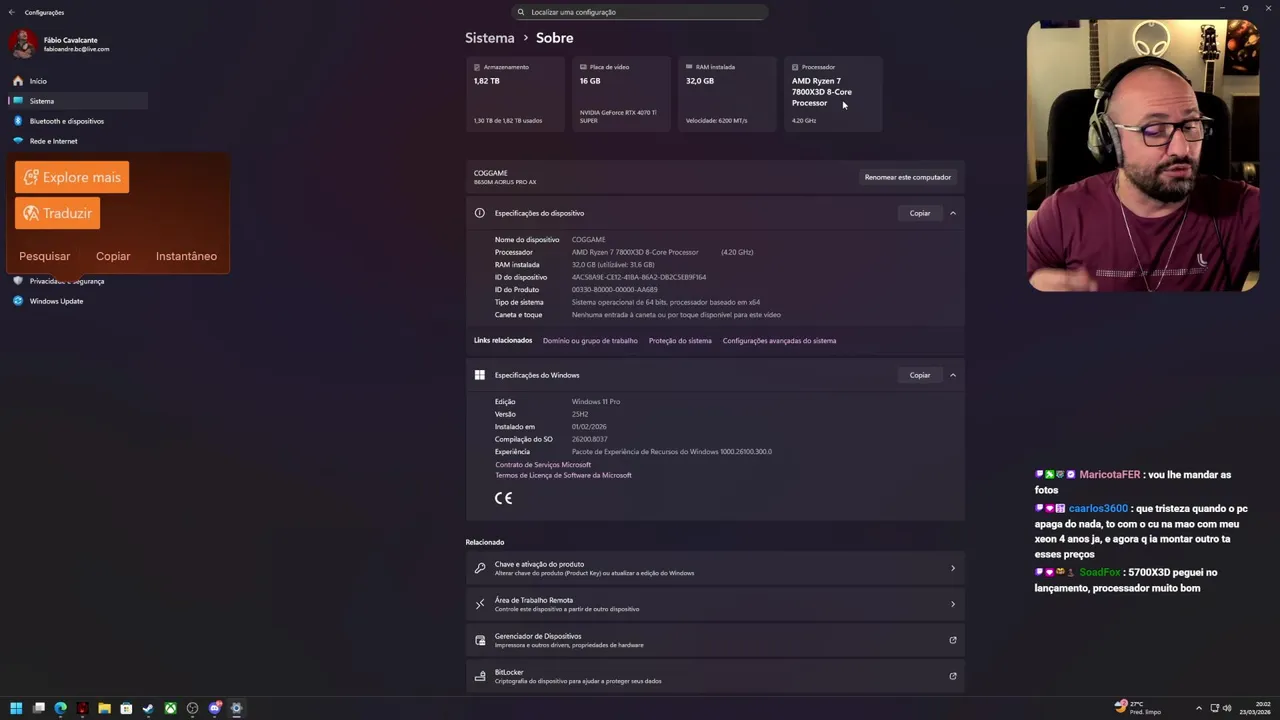This screenshot has height=720, width=1280.
Task: Open Proteção do sistema link
Action: pos(680,341)
